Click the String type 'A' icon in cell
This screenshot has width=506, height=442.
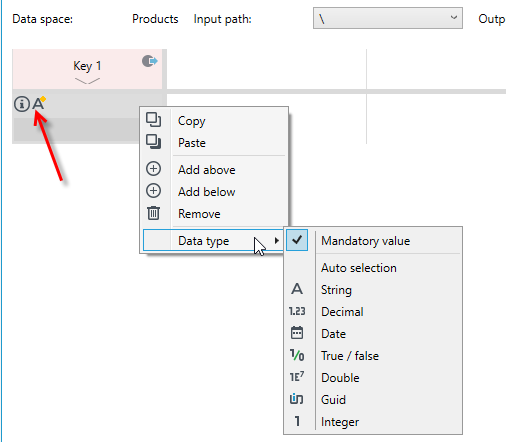pyautogui.click(x=39, y=103)
